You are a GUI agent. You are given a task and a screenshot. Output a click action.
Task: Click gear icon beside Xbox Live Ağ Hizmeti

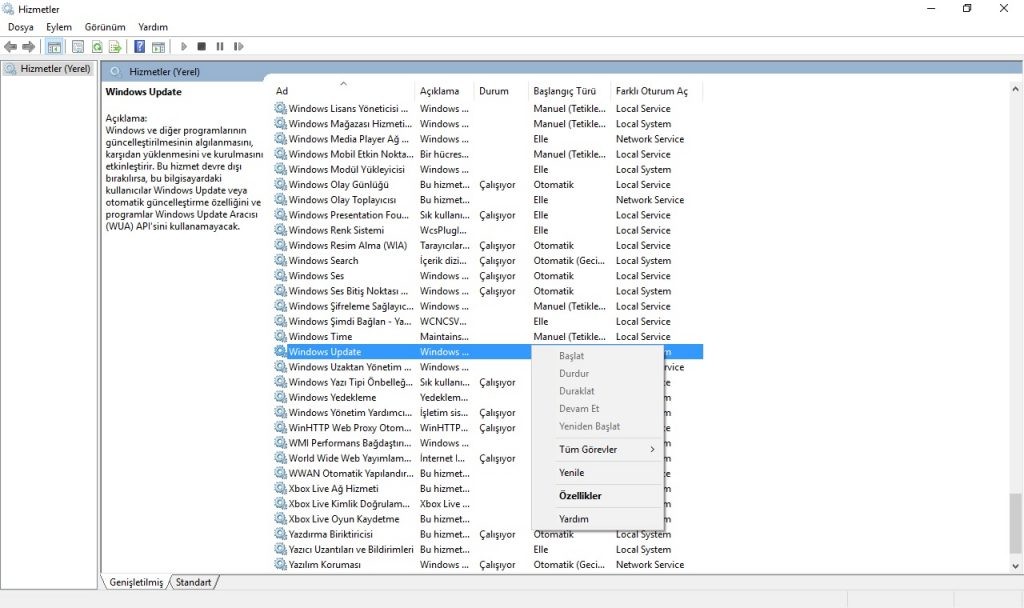[x=281, y=488]
